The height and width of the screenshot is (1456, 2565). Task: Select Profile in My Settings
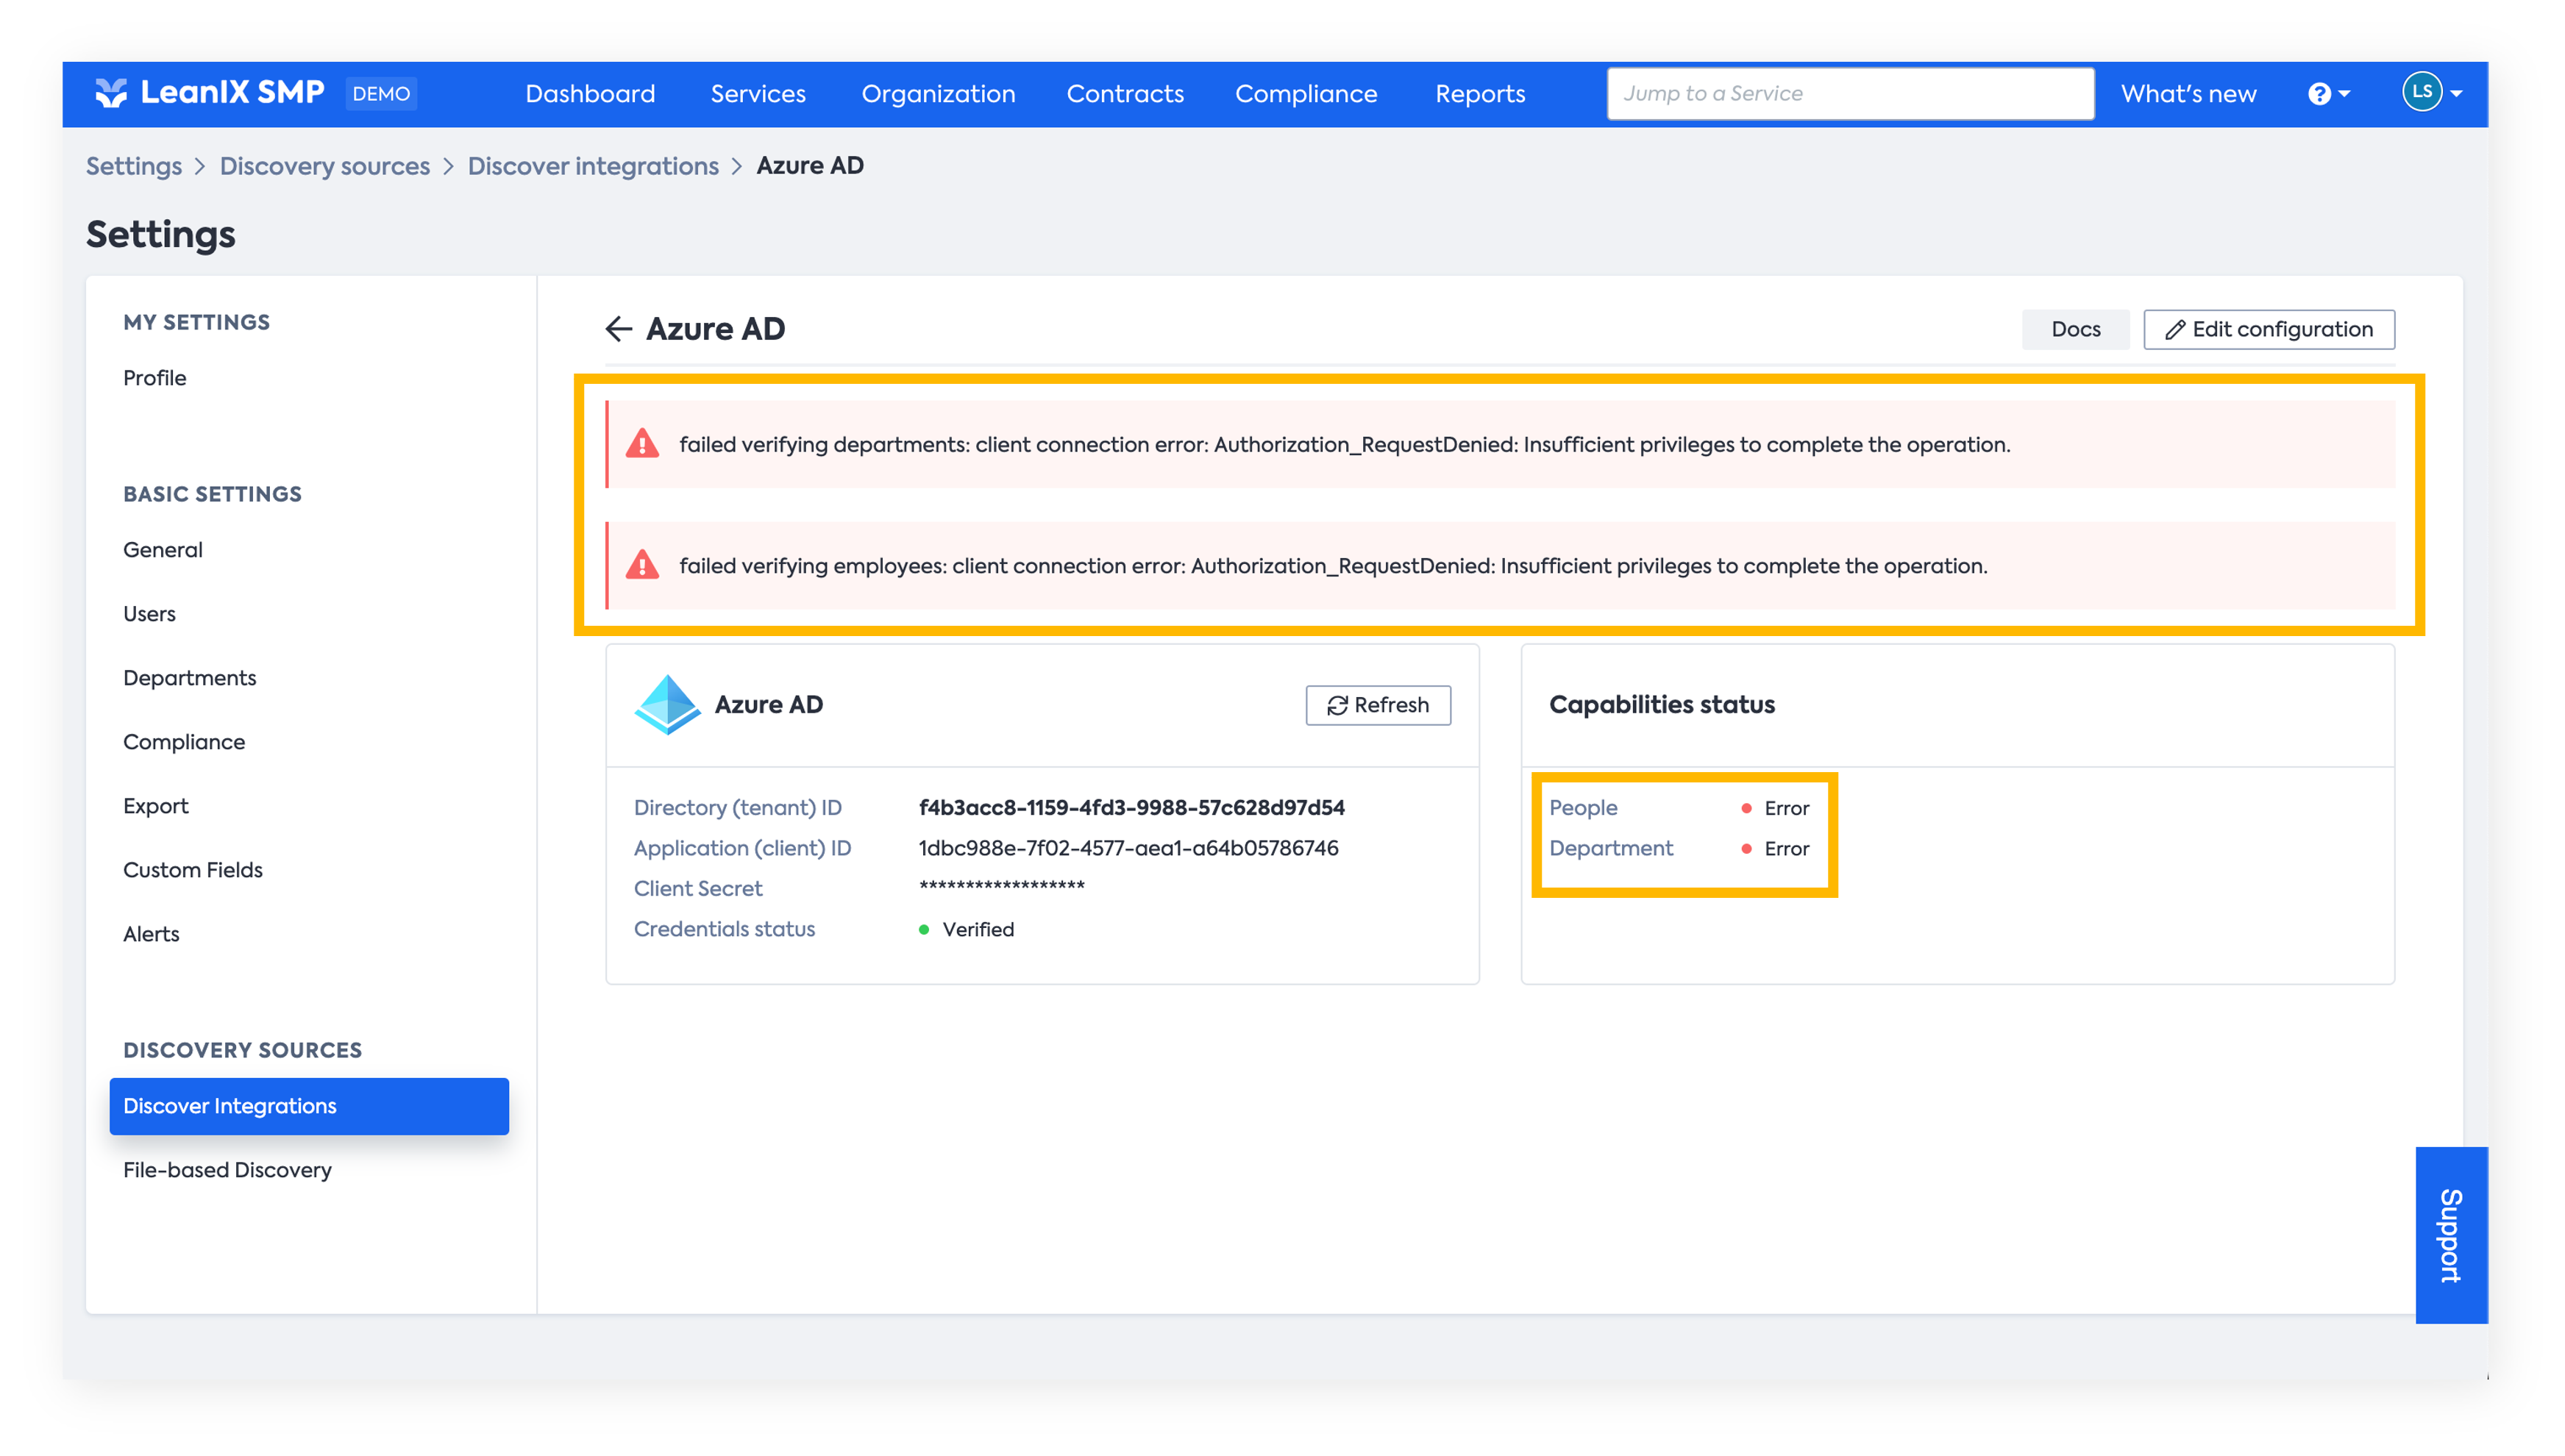(x=155, y=378)
